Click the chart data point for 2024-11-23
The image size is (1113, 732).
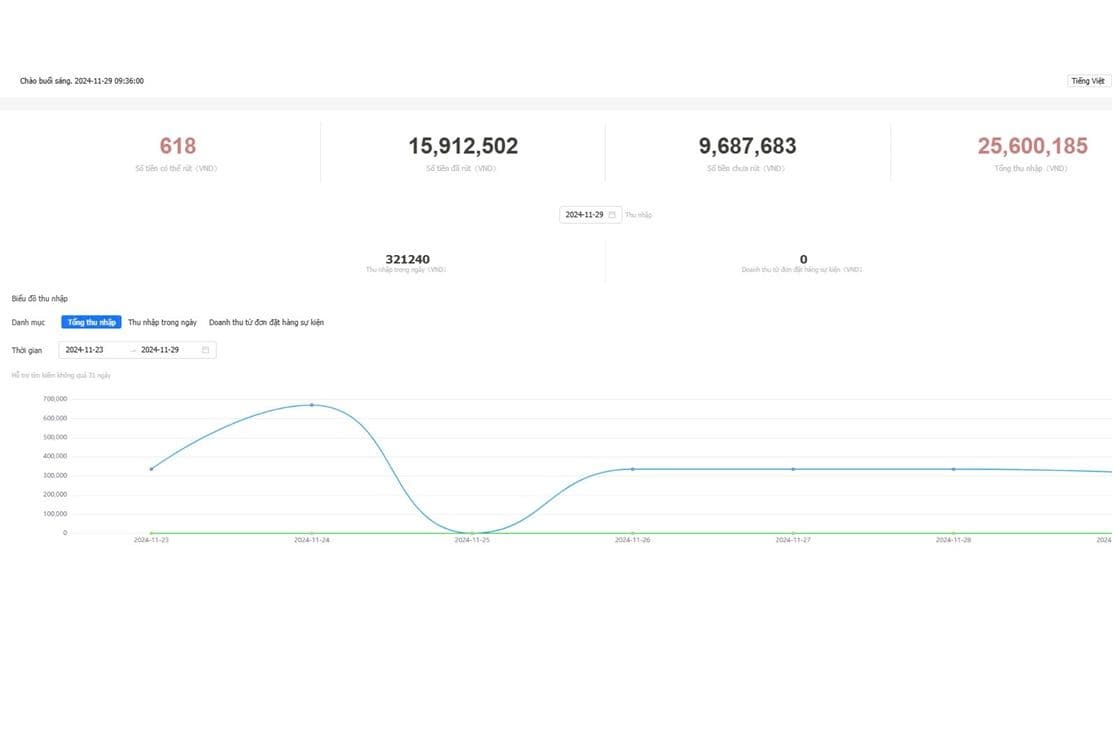(151, 469)
